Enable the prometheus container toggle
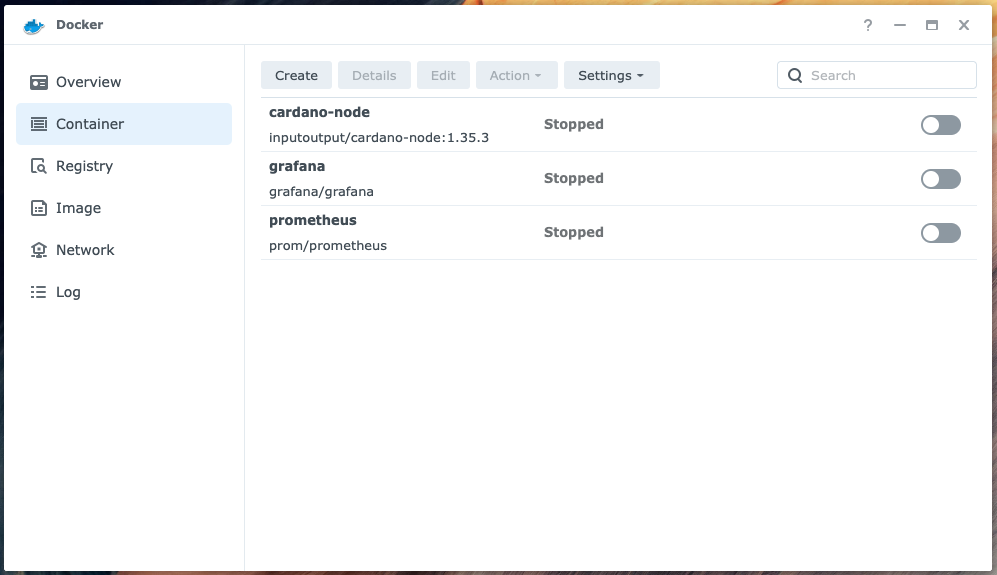Image resolution: width=997 pixels, height=575 pixels. point(940,233)
